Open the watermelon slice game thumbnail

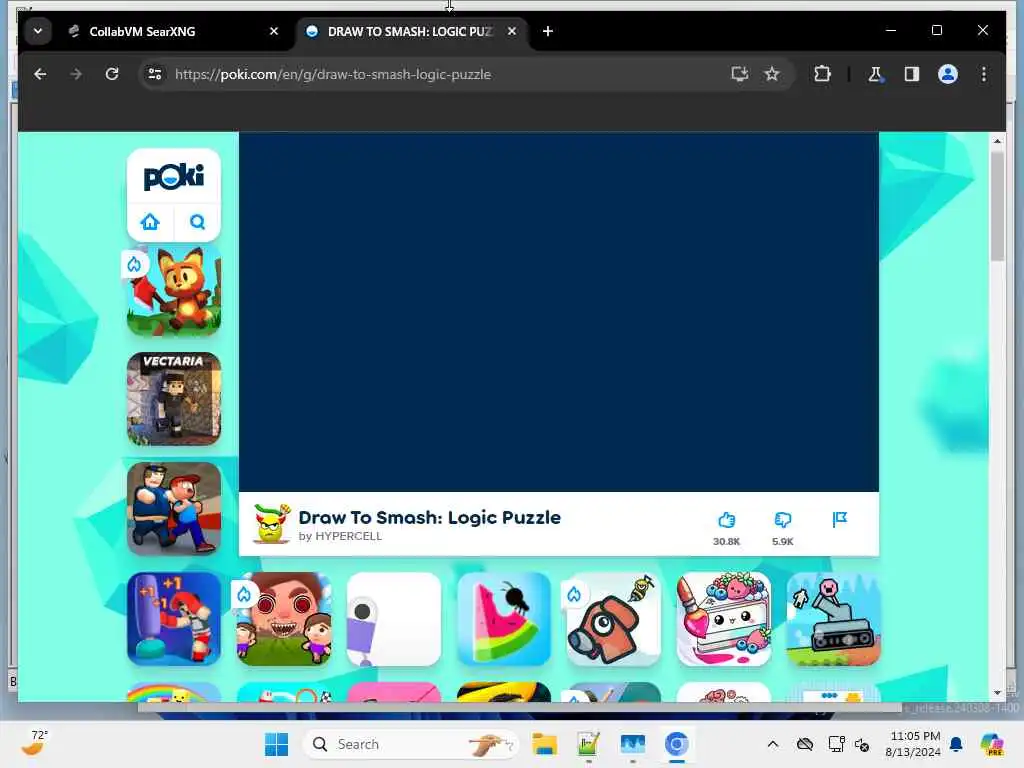(x=504, y=619)
